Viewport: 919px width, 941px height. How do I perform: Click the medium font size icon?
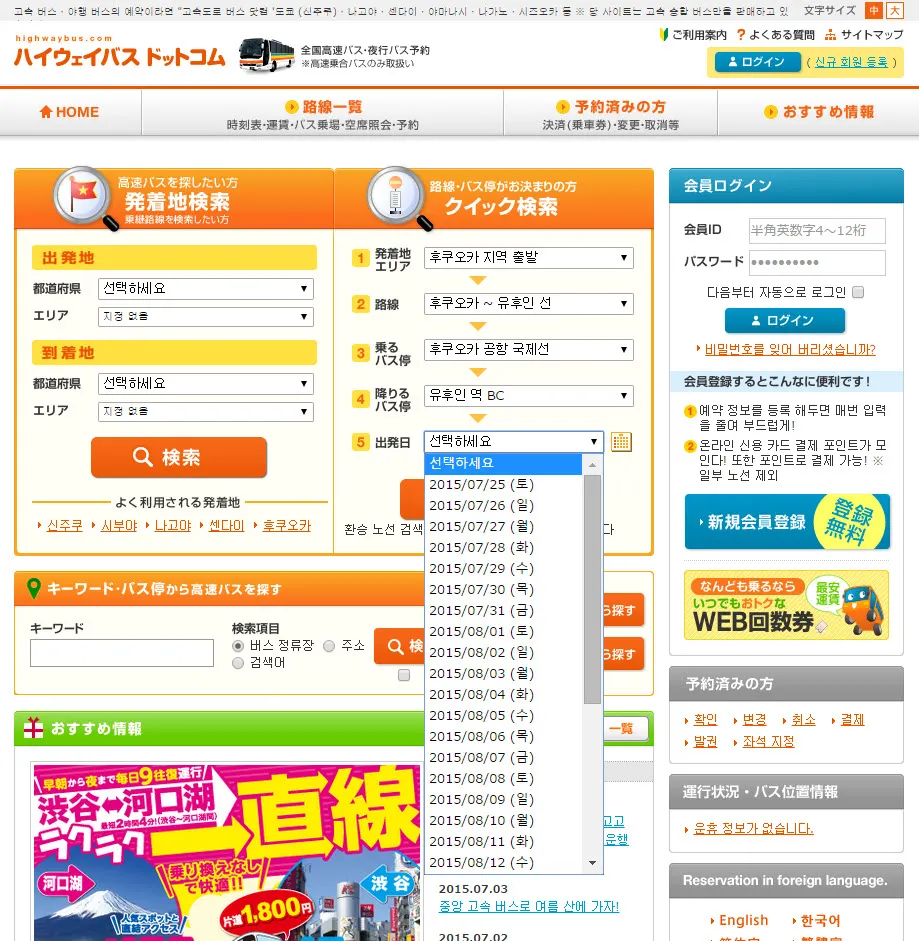coord(874,11)
